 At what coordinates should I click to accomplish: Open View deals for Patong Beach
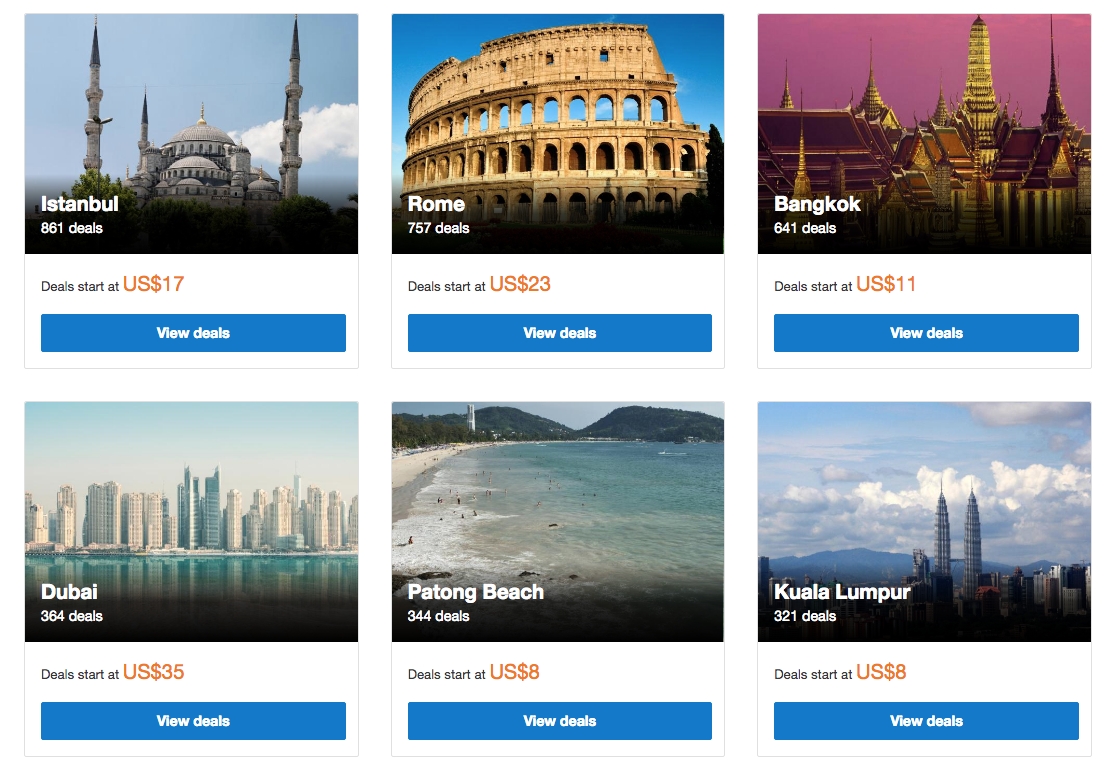pos(559,721)
